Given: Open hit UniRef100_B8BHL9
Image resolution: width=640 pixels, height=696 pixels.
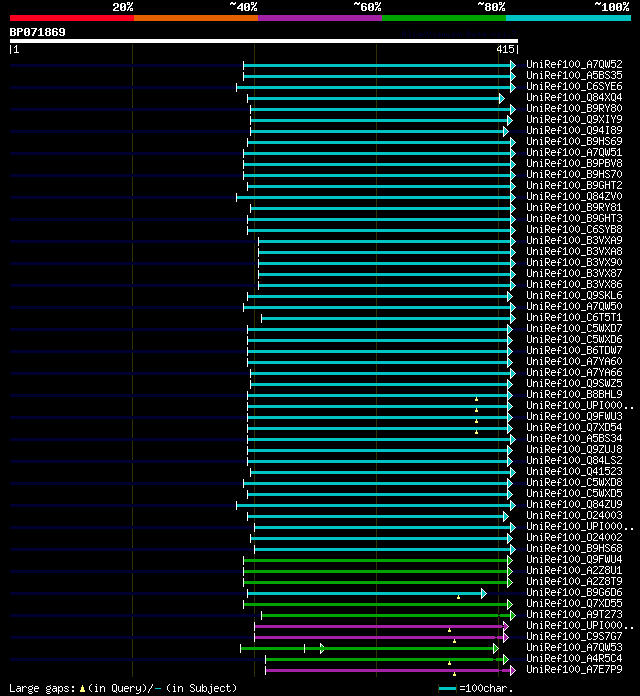Looking at the screenshot, I should click(574, 395).
